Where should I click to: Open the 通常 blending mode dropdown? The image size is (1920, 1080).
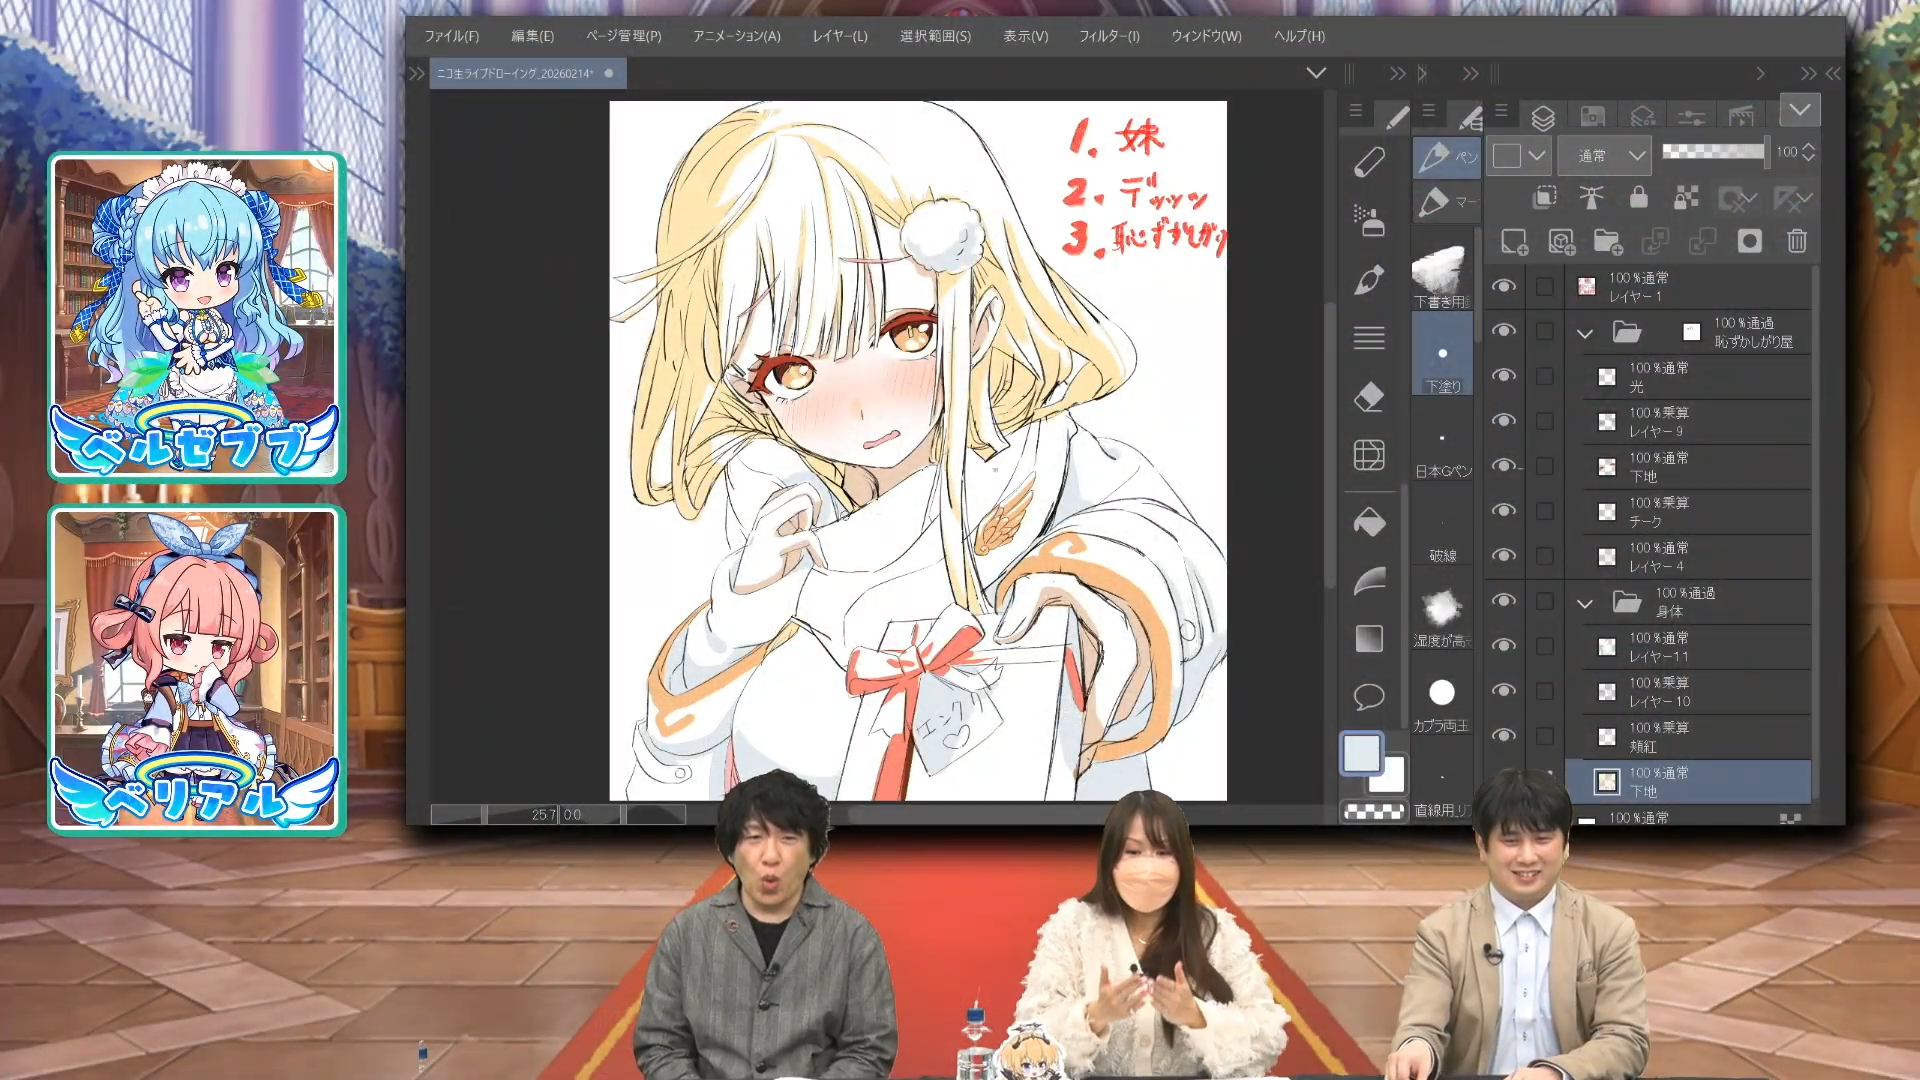pyautogui.click(x=1604, y=155)
